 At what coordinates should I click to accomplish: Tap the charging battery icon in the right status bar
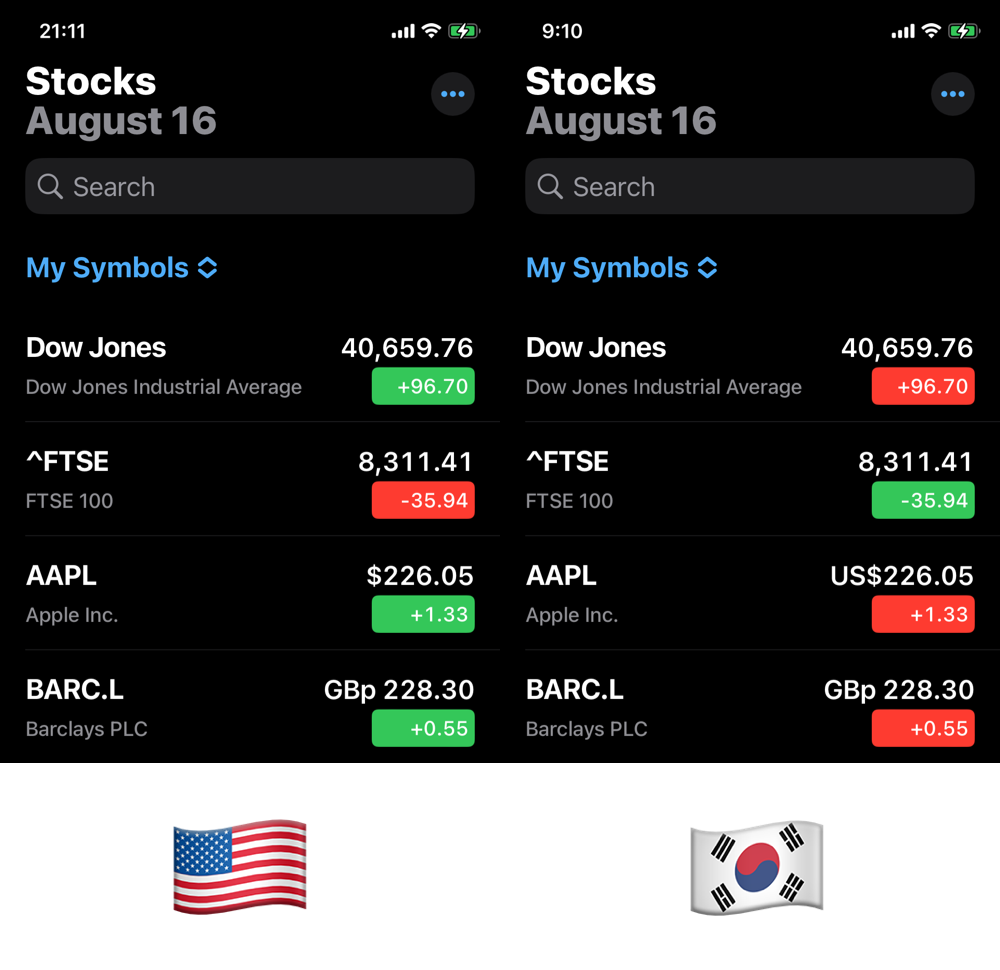(x=962, y=30)
